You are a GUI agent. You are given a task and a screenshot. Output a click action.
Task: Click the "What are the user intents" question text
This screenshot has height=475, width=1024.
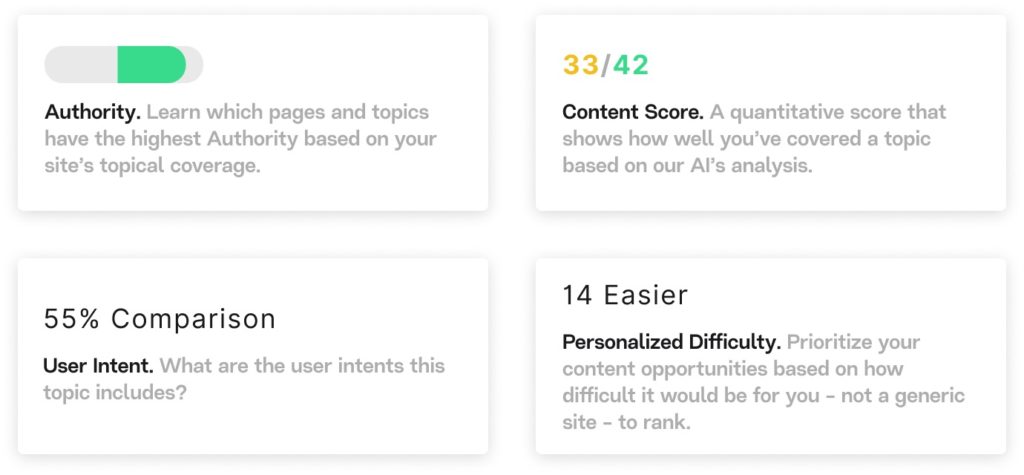pos(300,366)
